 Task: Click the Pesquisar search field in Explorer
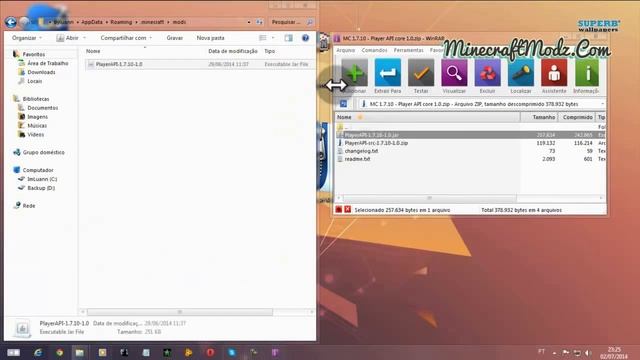pos(291,22)
